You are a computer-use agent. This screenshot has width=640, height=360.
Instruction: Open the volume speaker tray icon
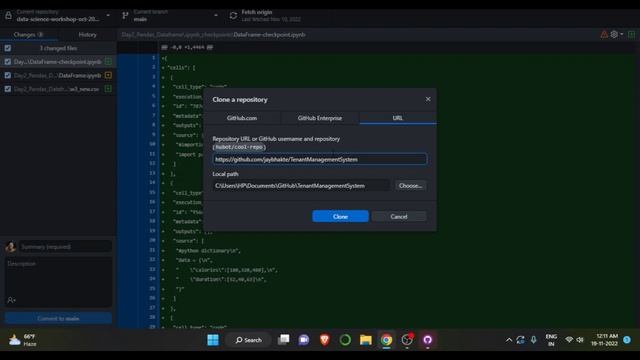580,340
